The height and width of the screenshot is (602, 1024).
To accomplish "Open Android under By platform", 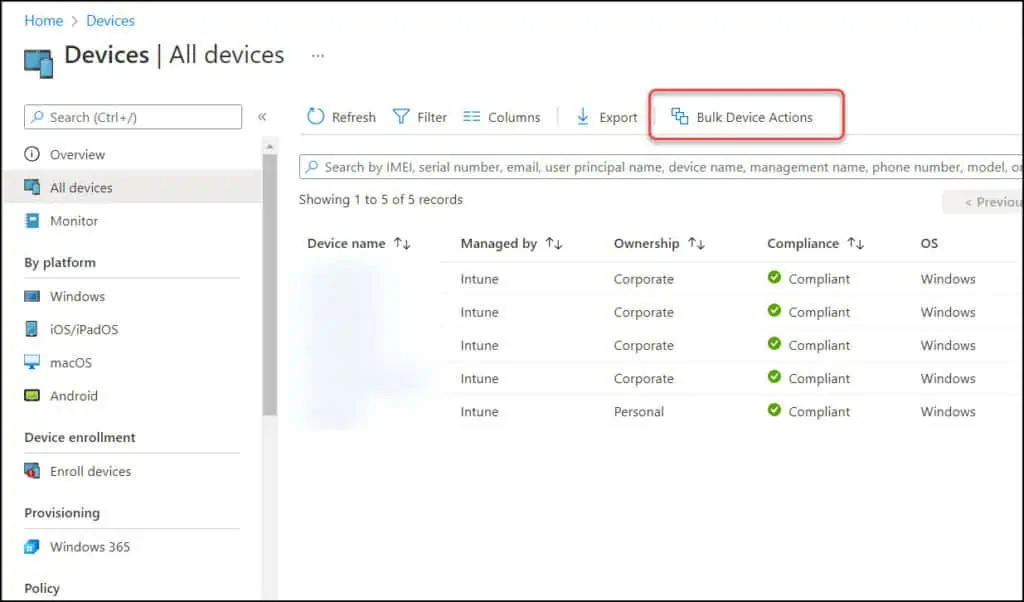I will point(133,396).
